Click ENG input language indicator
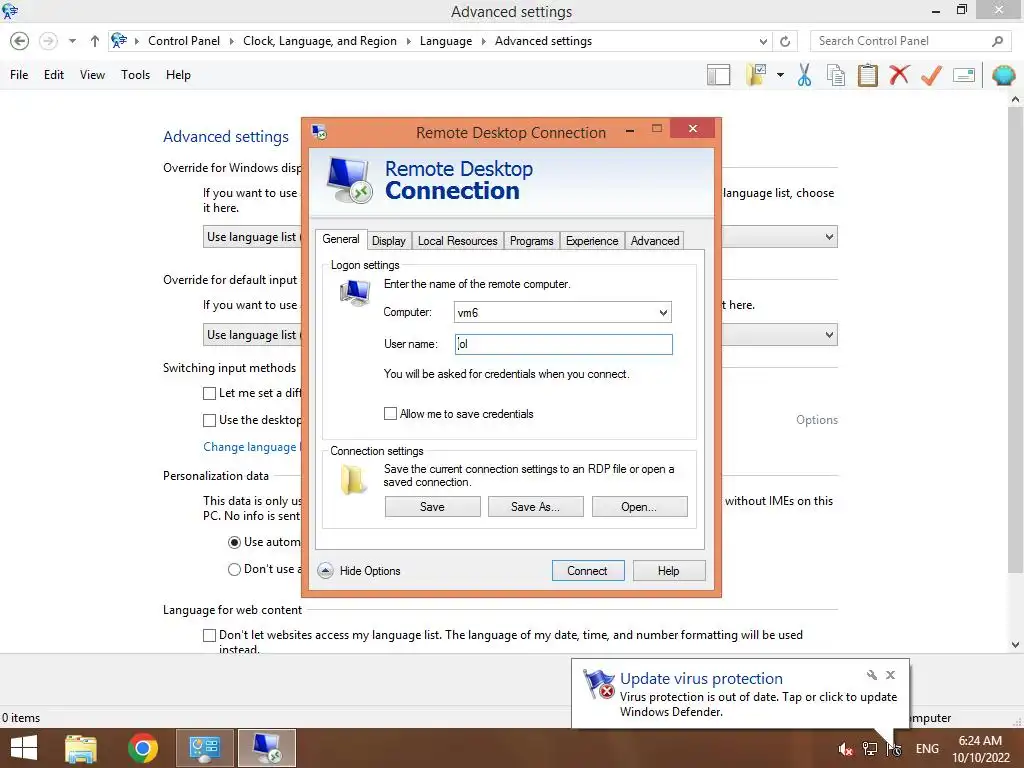 tap(927, 749)
